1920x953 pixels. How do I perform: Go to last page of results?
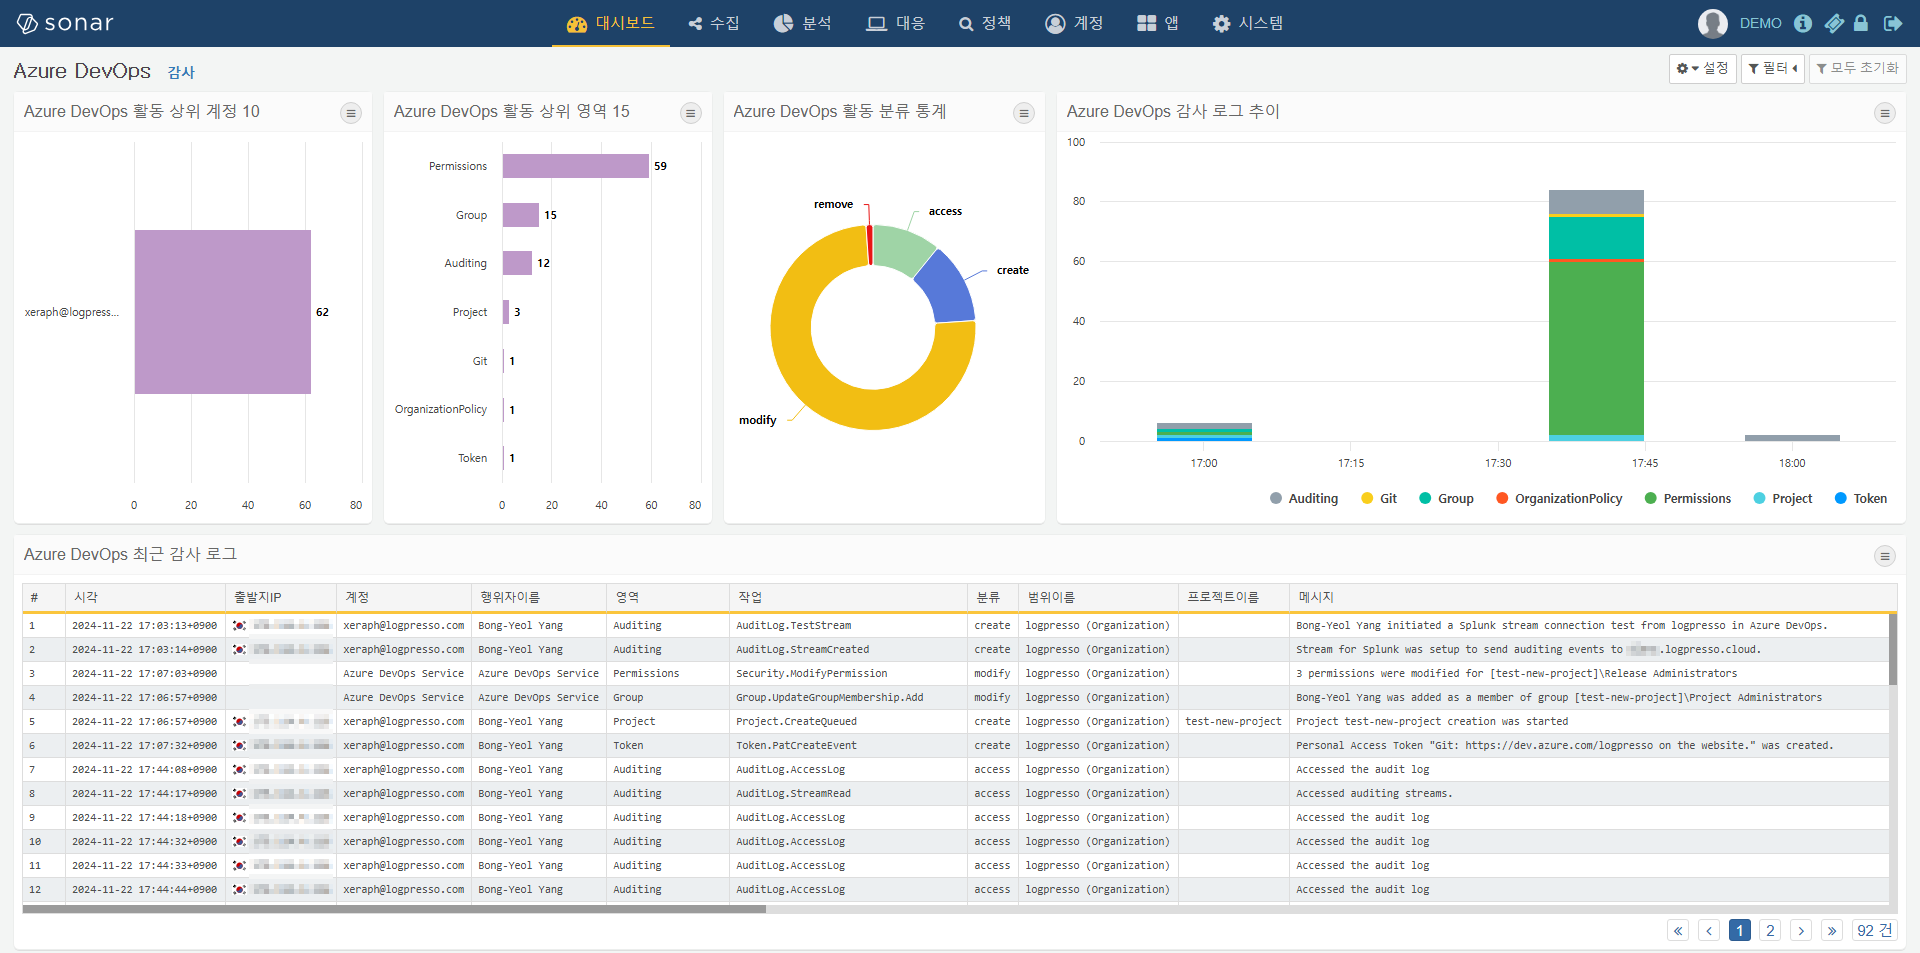pyautogui.click(x=1832, y=930)
